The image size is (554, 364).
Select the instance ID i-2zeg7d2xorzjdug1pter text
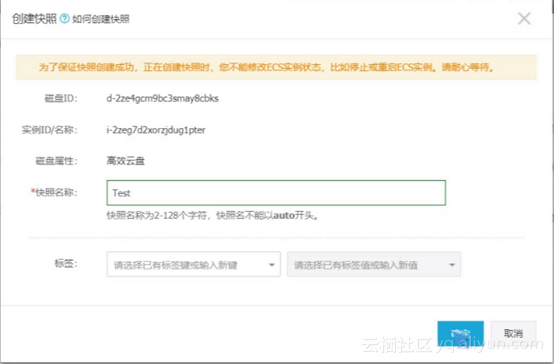(156, 130)
